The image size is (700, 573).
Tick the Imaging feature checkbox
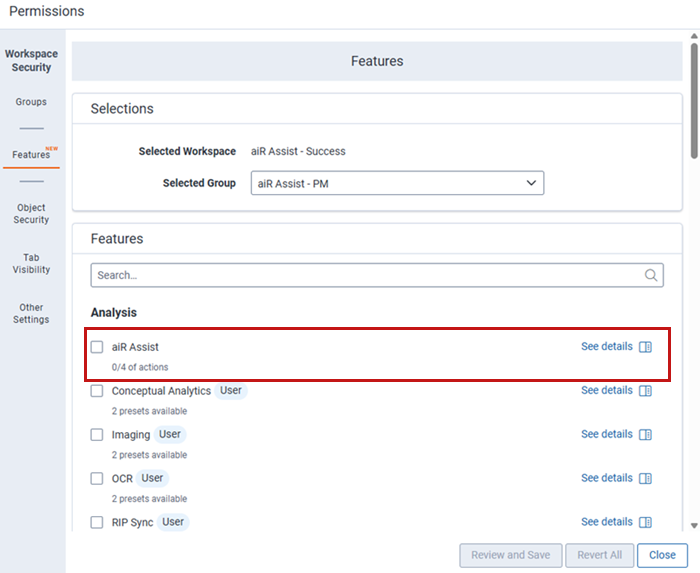(x=97, y=434)
